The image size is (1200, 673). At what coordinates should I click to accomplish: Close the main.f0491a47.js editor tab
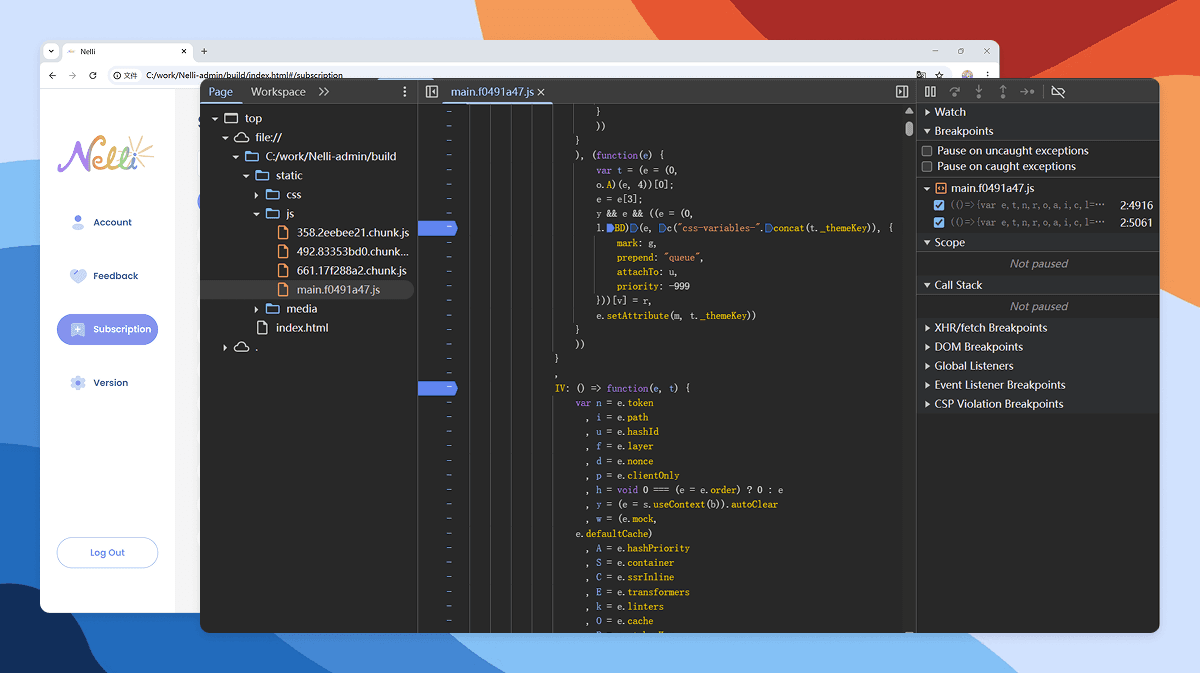541,92
